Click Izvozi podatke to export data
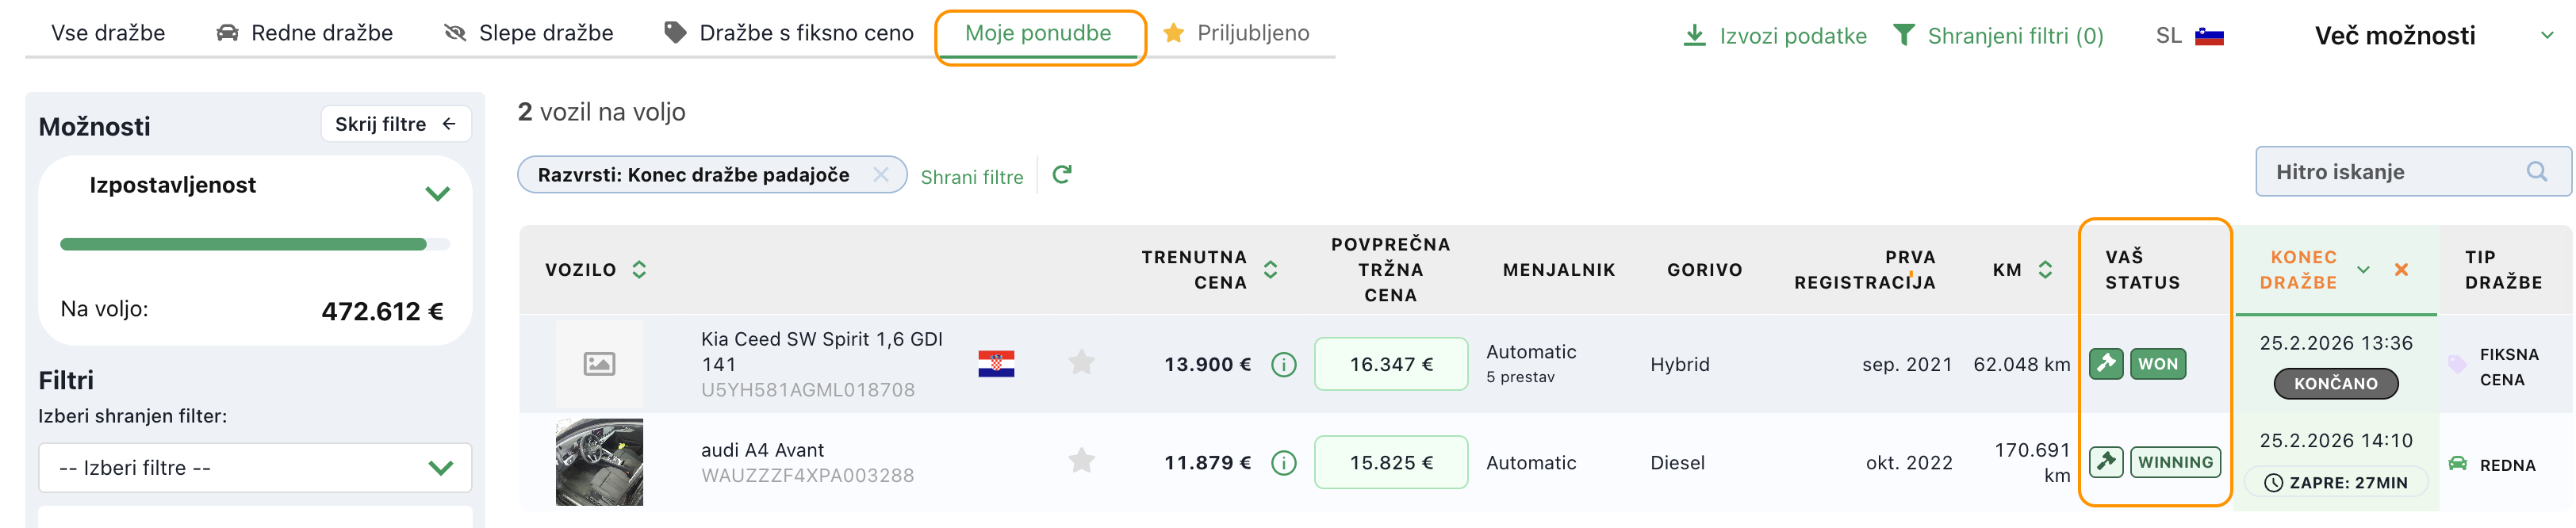 pos(1775,36)
